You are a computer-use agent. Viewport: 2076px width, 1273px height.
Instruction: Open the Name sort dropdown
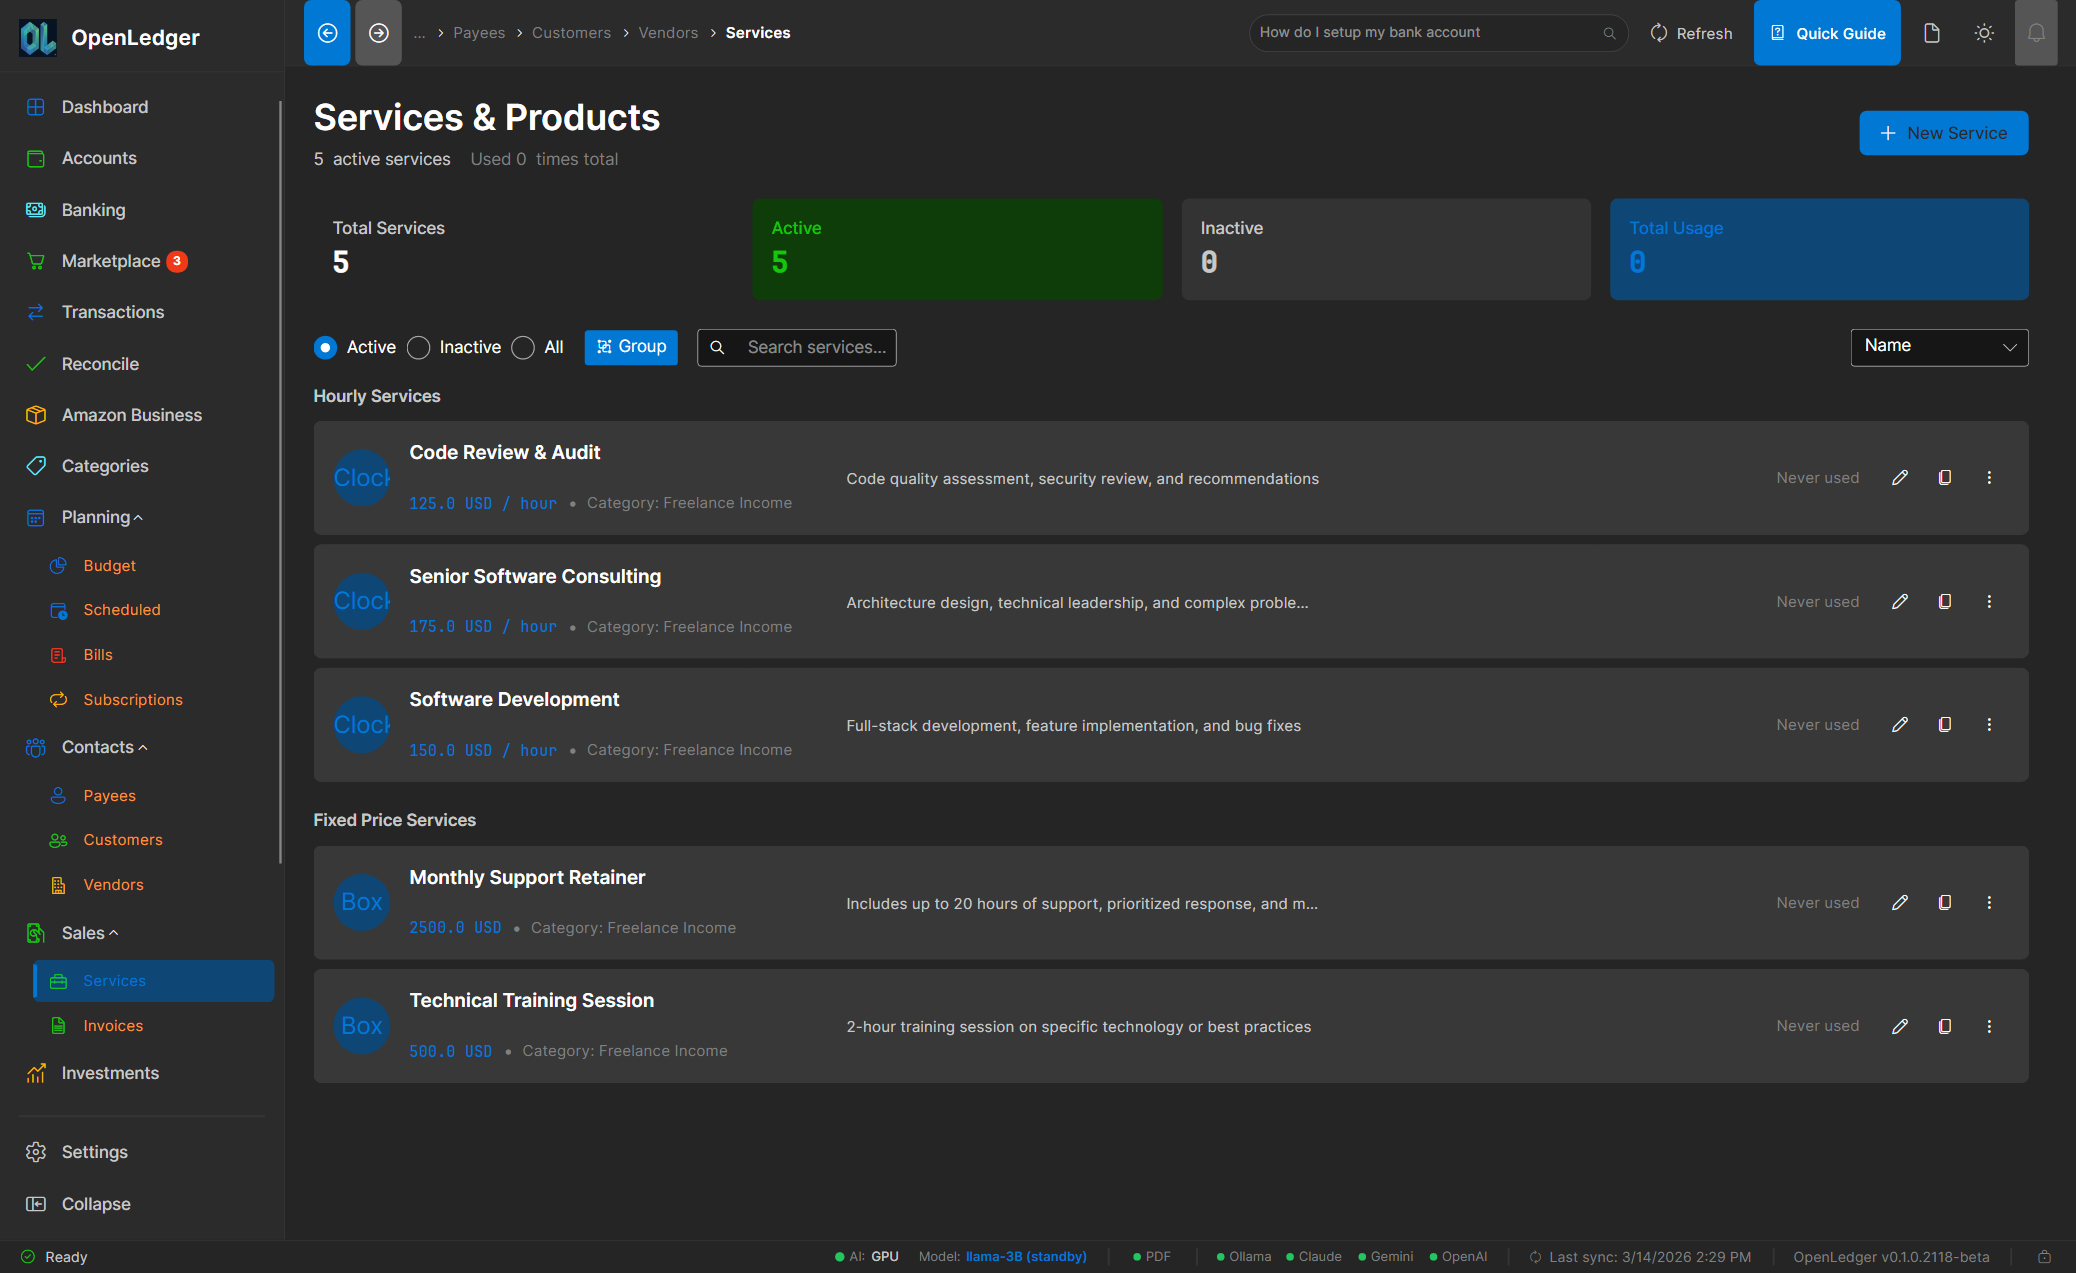pos(1939,347)
